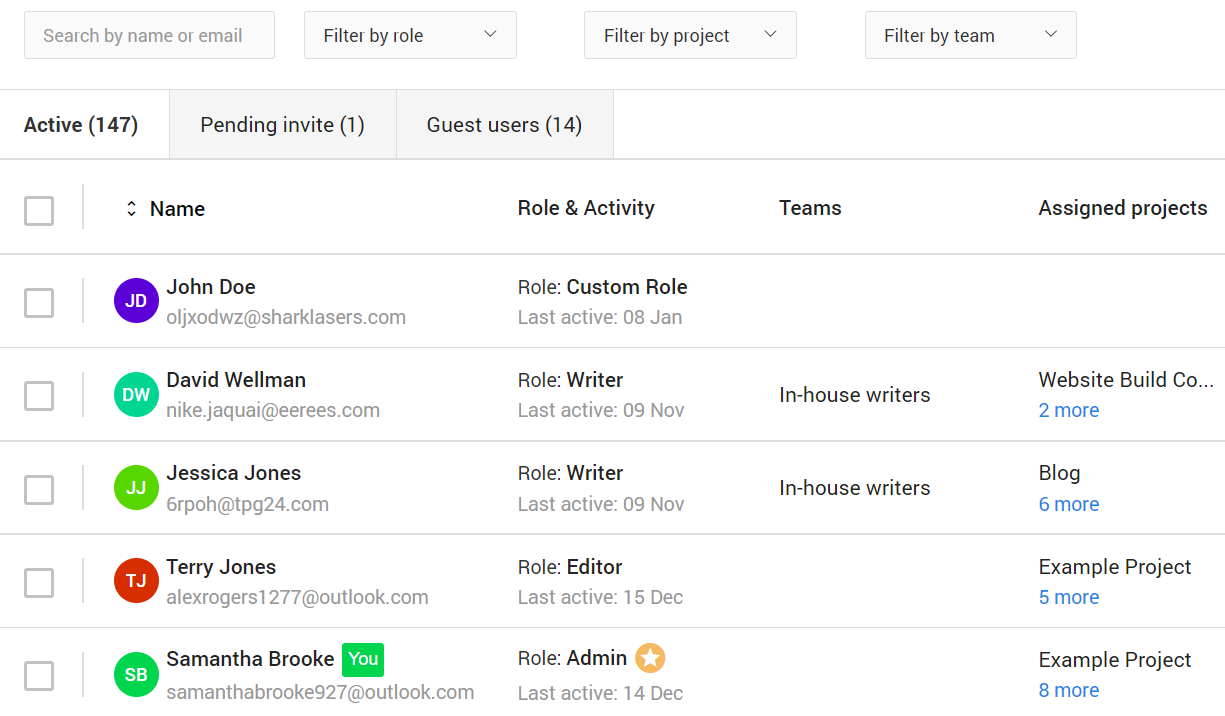The width and height of the screenshot is (1225, 716).
Task: Click email oljxodwz@sharklasers.com
Action: (286, 317)
